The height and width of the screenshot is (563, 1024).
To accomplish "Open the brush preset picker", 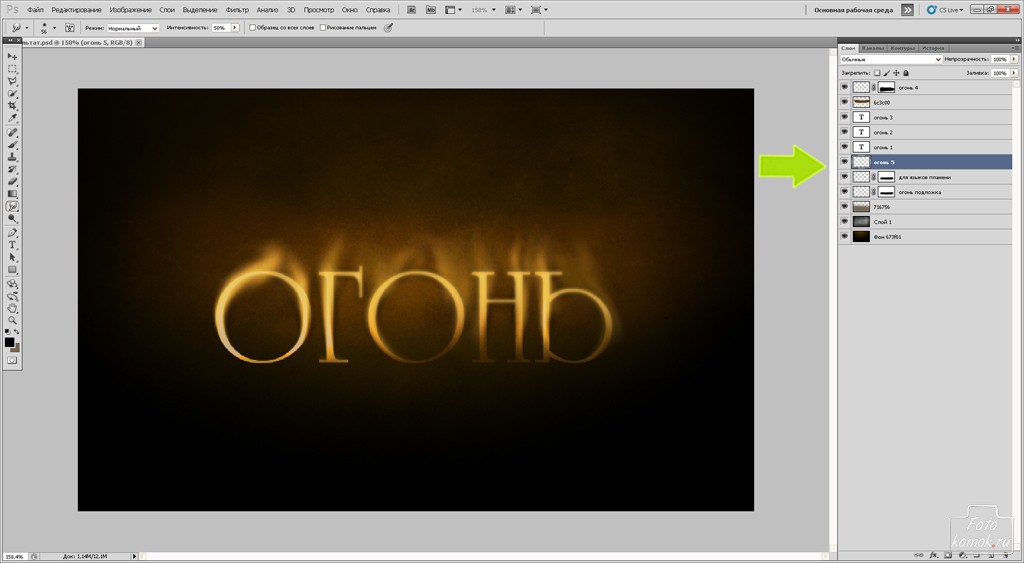I will (x=54, y=28).
